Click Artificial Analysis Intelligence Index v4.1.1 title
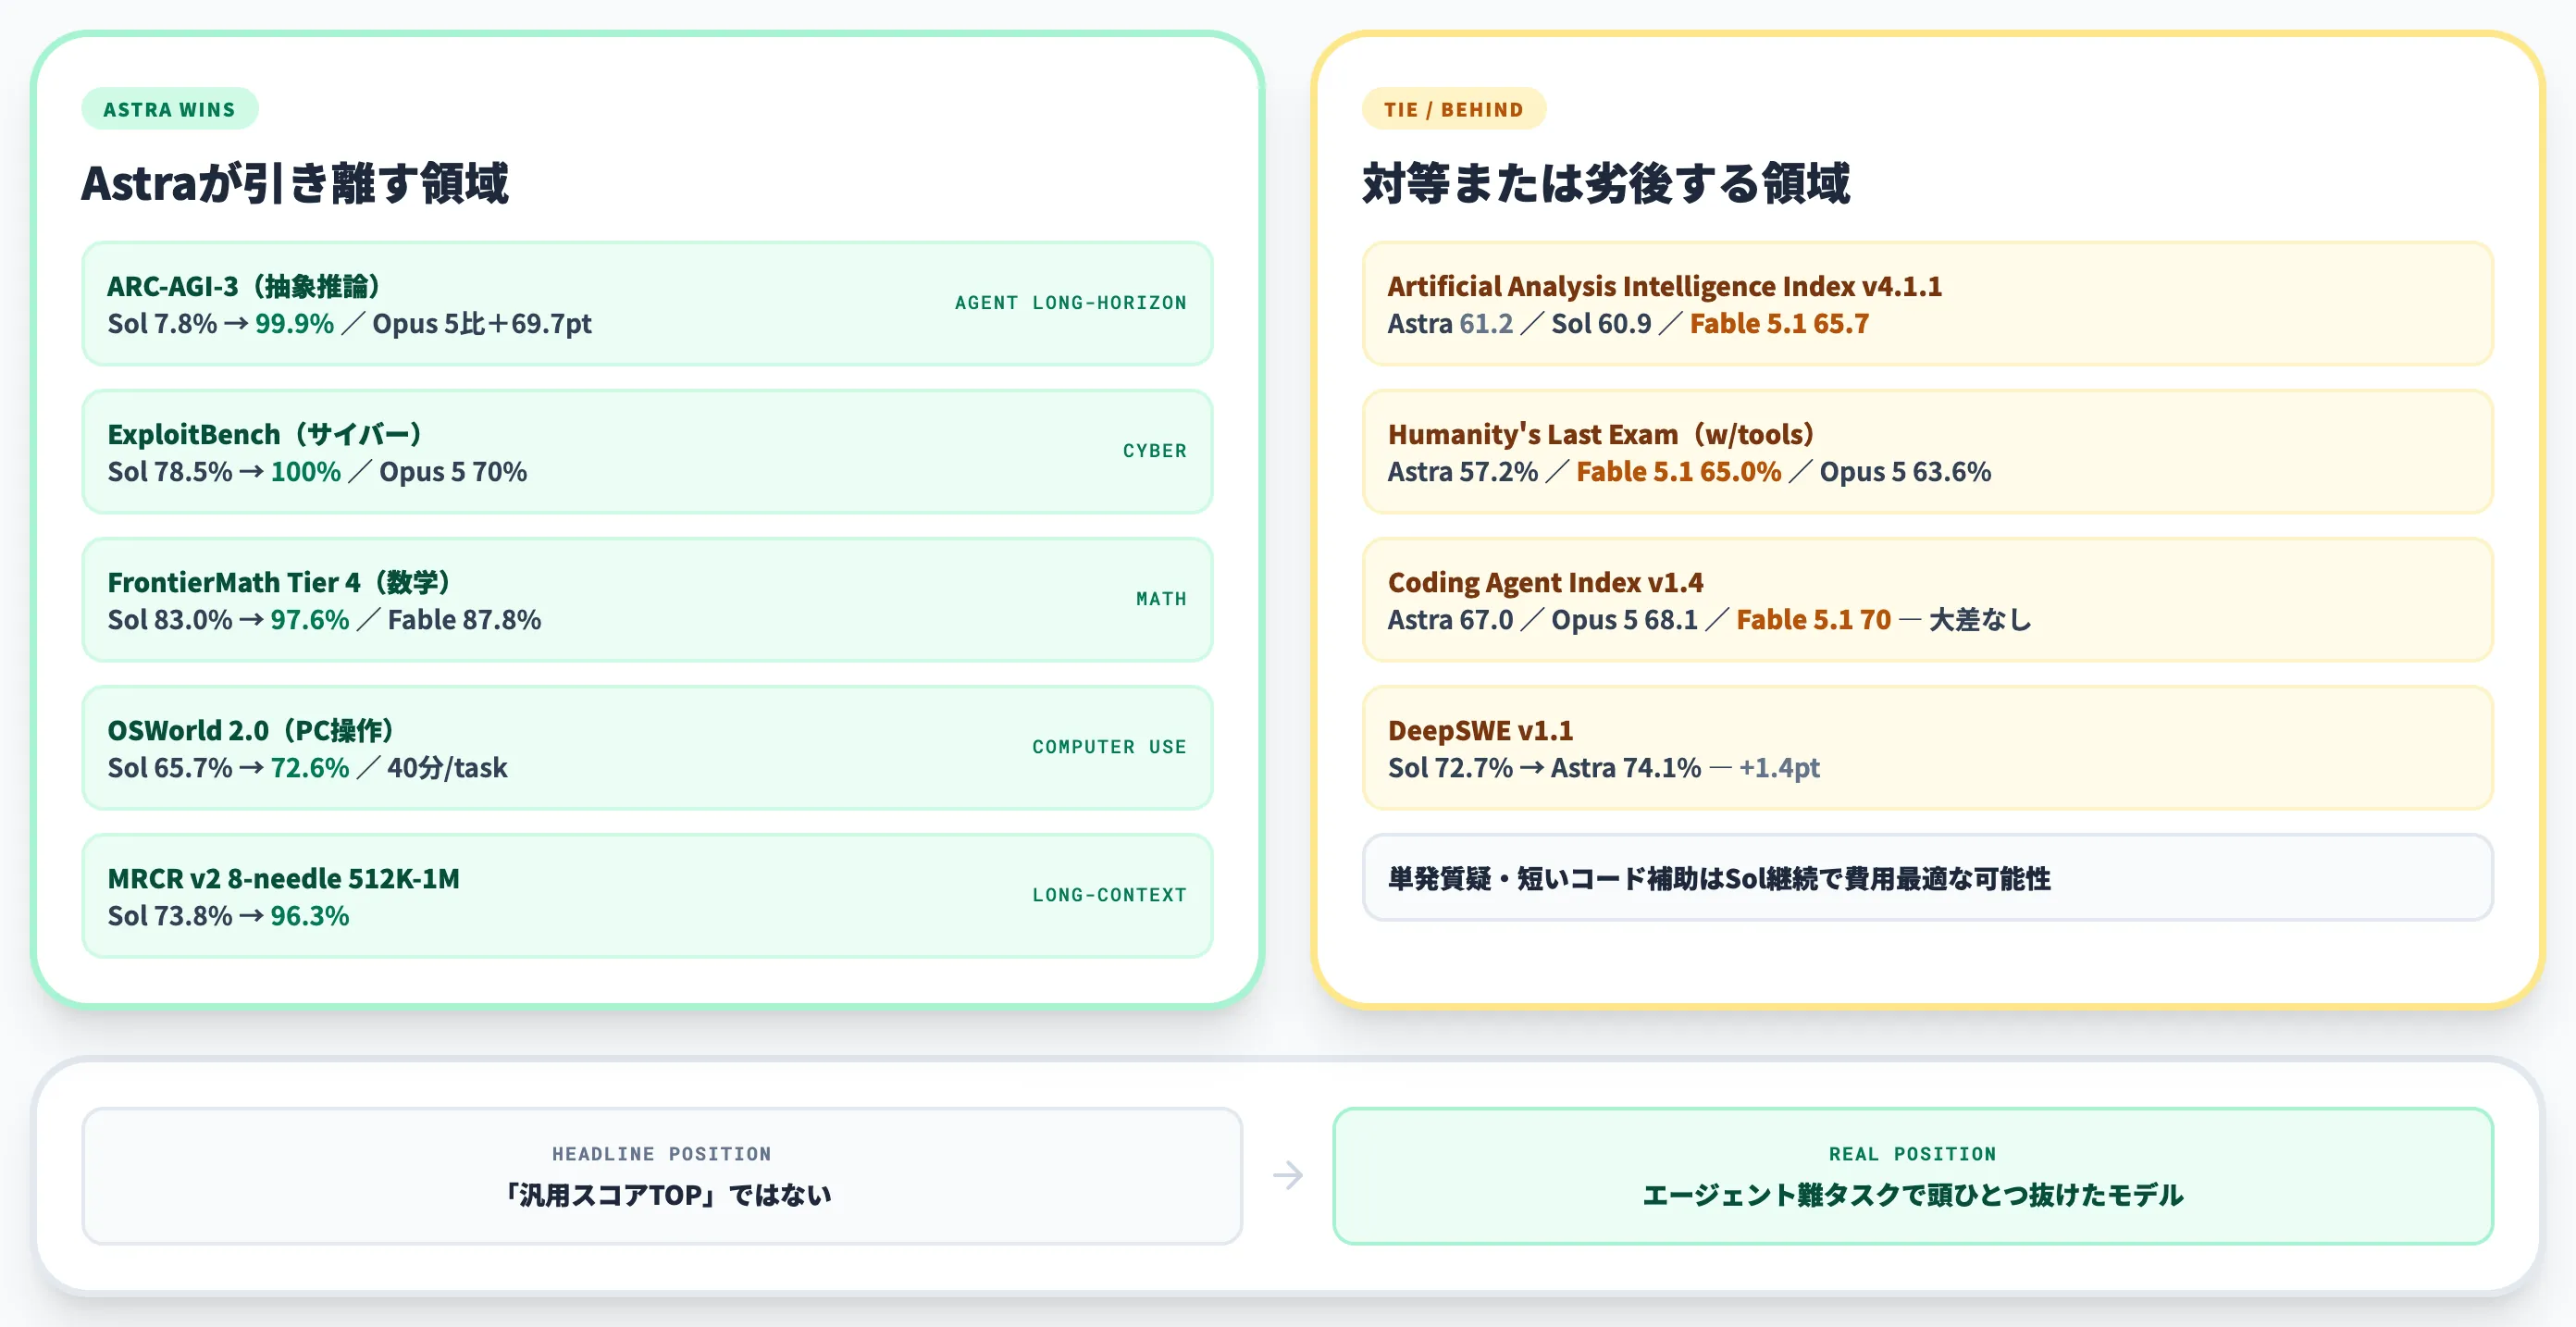This screenshot has width=2576, height=1327. point(1665,286)
